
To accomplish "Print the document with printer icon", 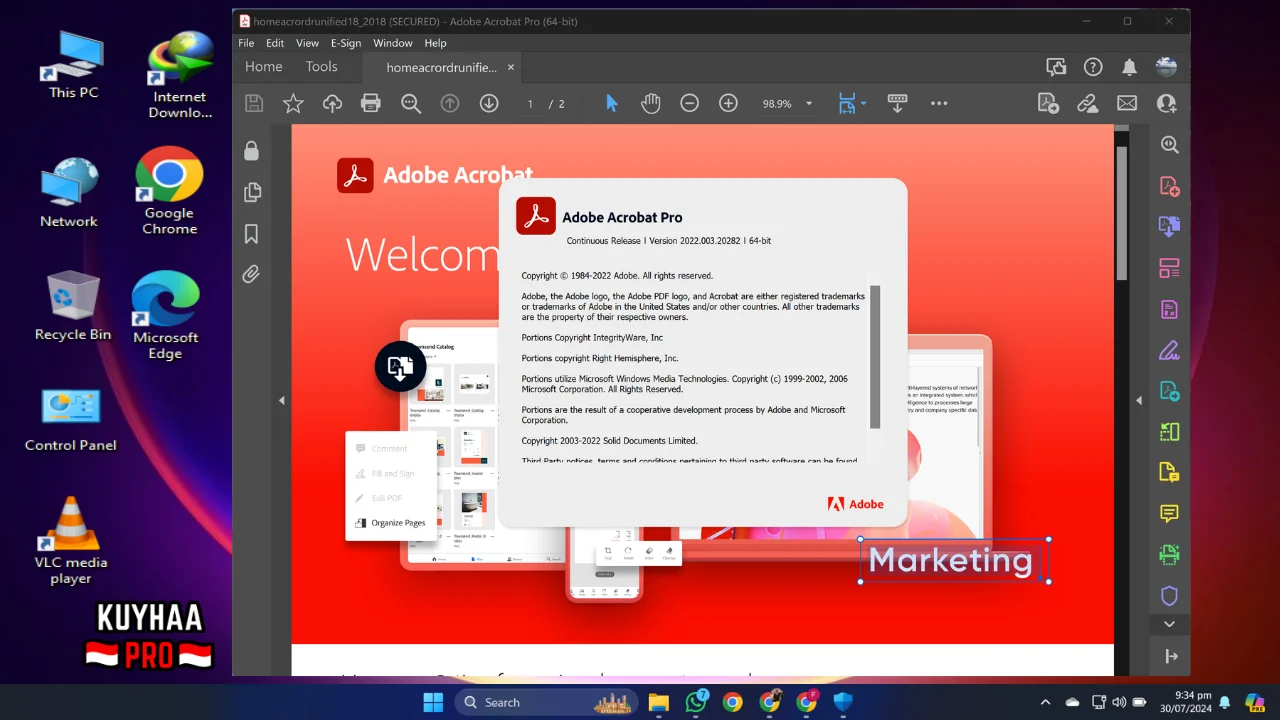I will tap(371, 103).
